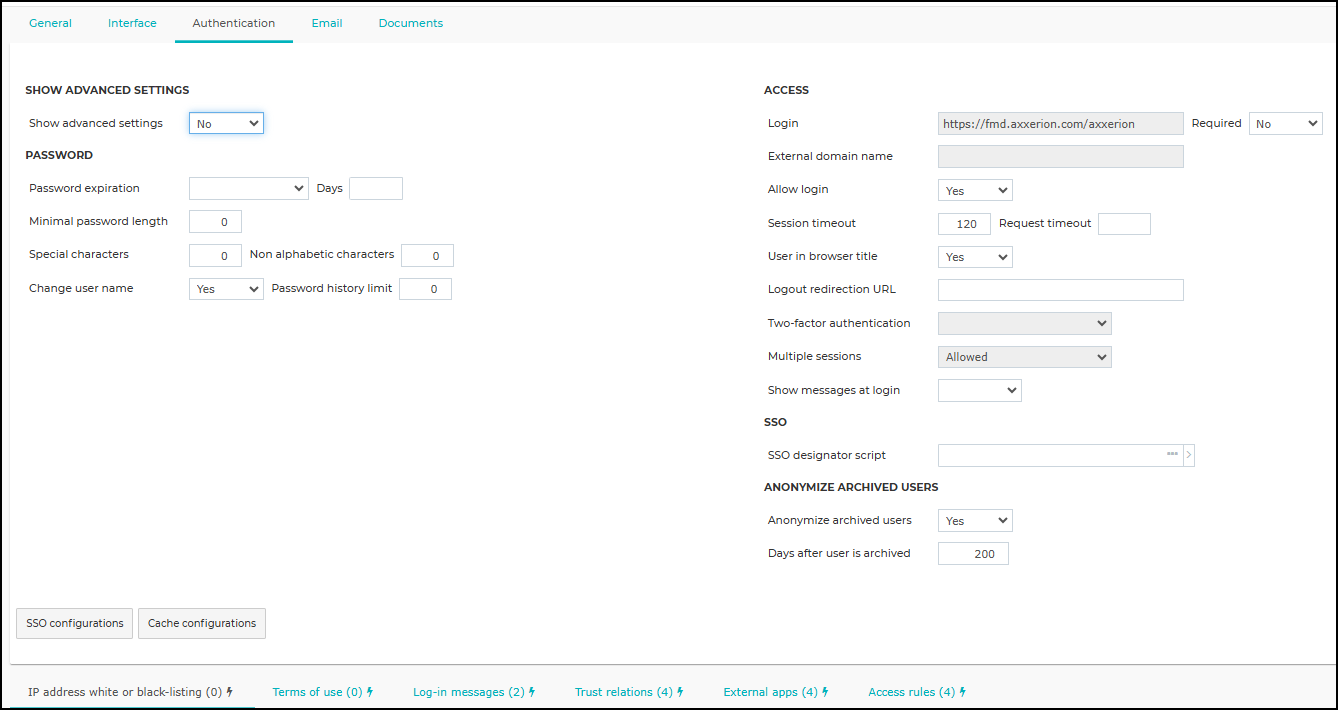The height and width of the screenshot is (710, 1338).
Task: Click the Special characters number field
Action: pyautogui.click(x=215, y=256)
